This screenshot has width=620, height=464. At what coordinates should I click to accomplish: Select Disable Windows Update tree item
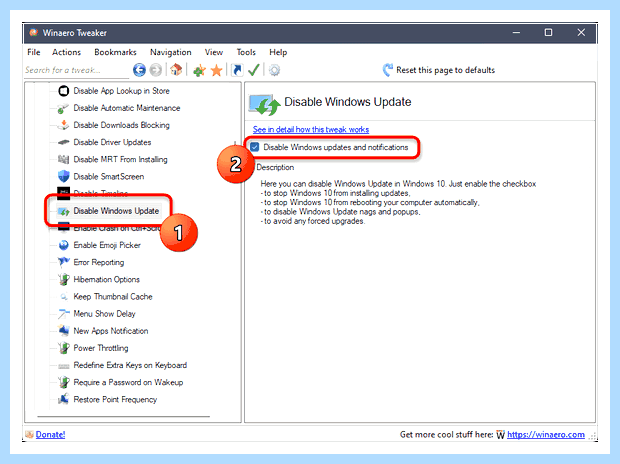pyautogui.click(x=116, y=211)
